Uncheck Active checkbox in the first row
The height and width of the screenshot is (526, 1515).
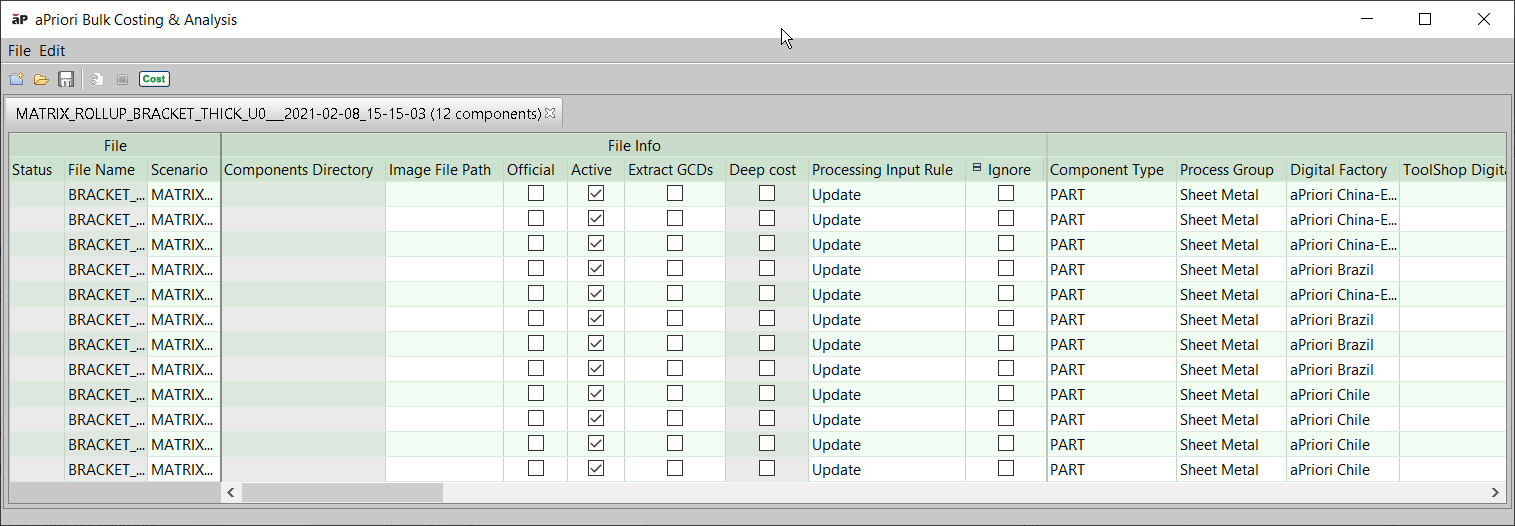(596, 194)
